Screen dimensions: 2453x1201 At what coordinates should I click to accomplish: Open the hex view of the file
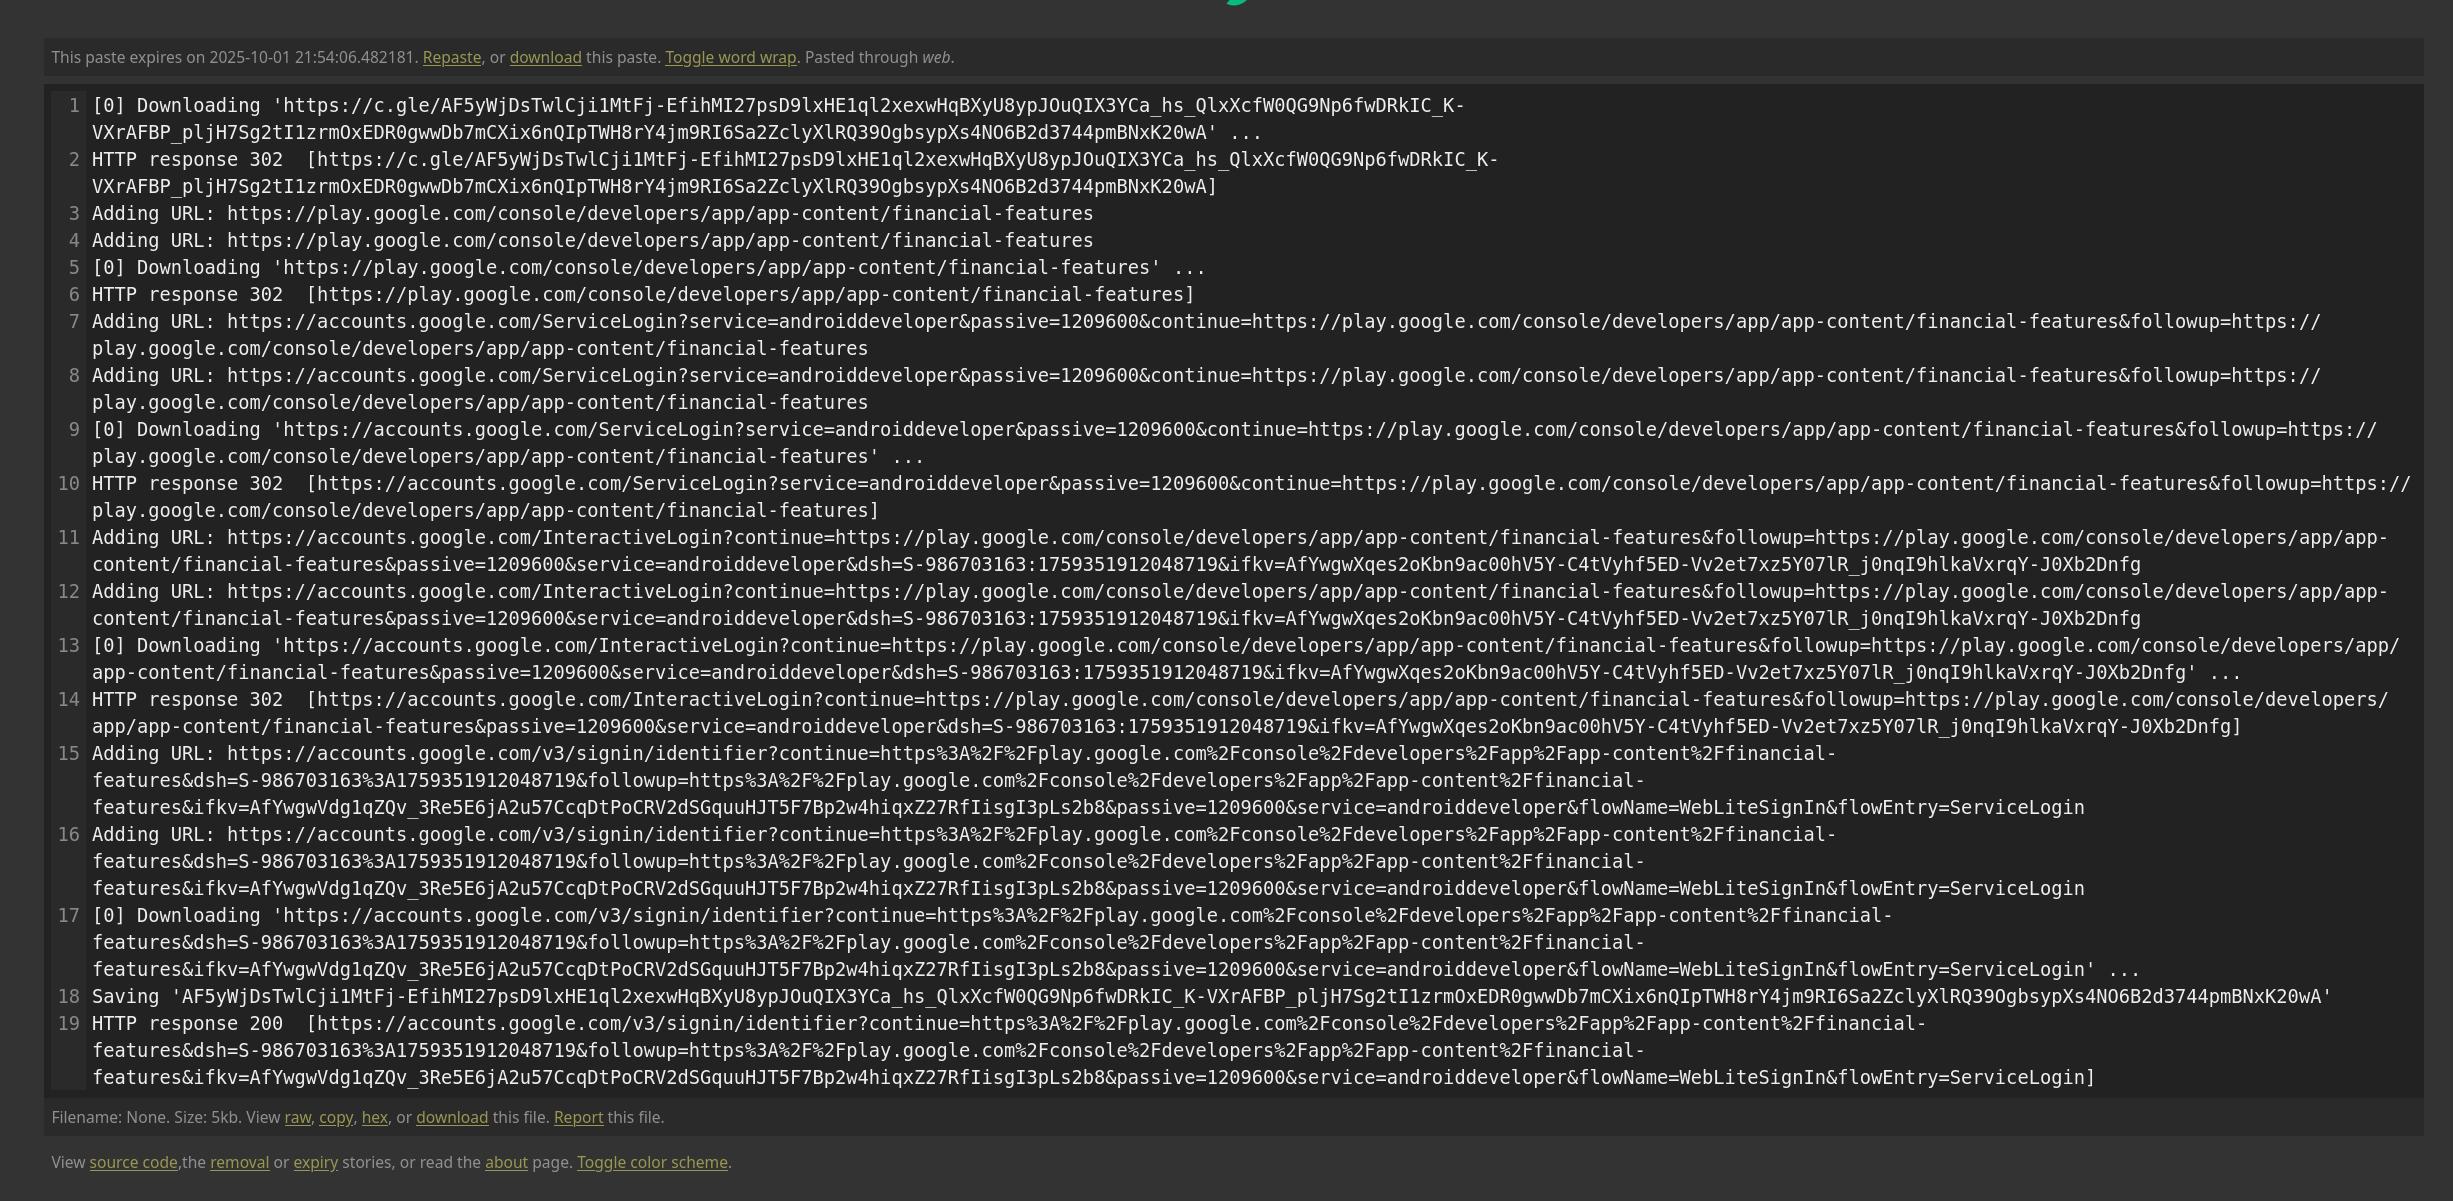coord(374,1118)
